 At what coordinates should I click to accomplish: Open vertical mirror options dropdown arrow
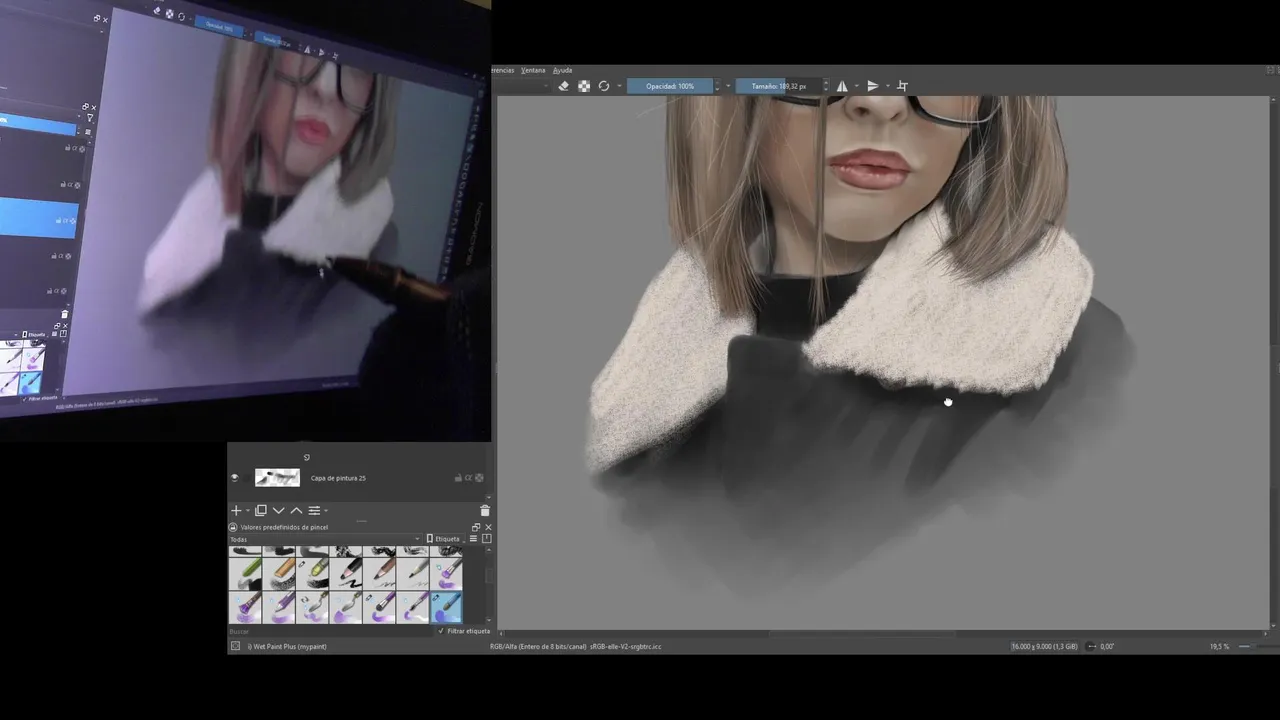[886, 86]
